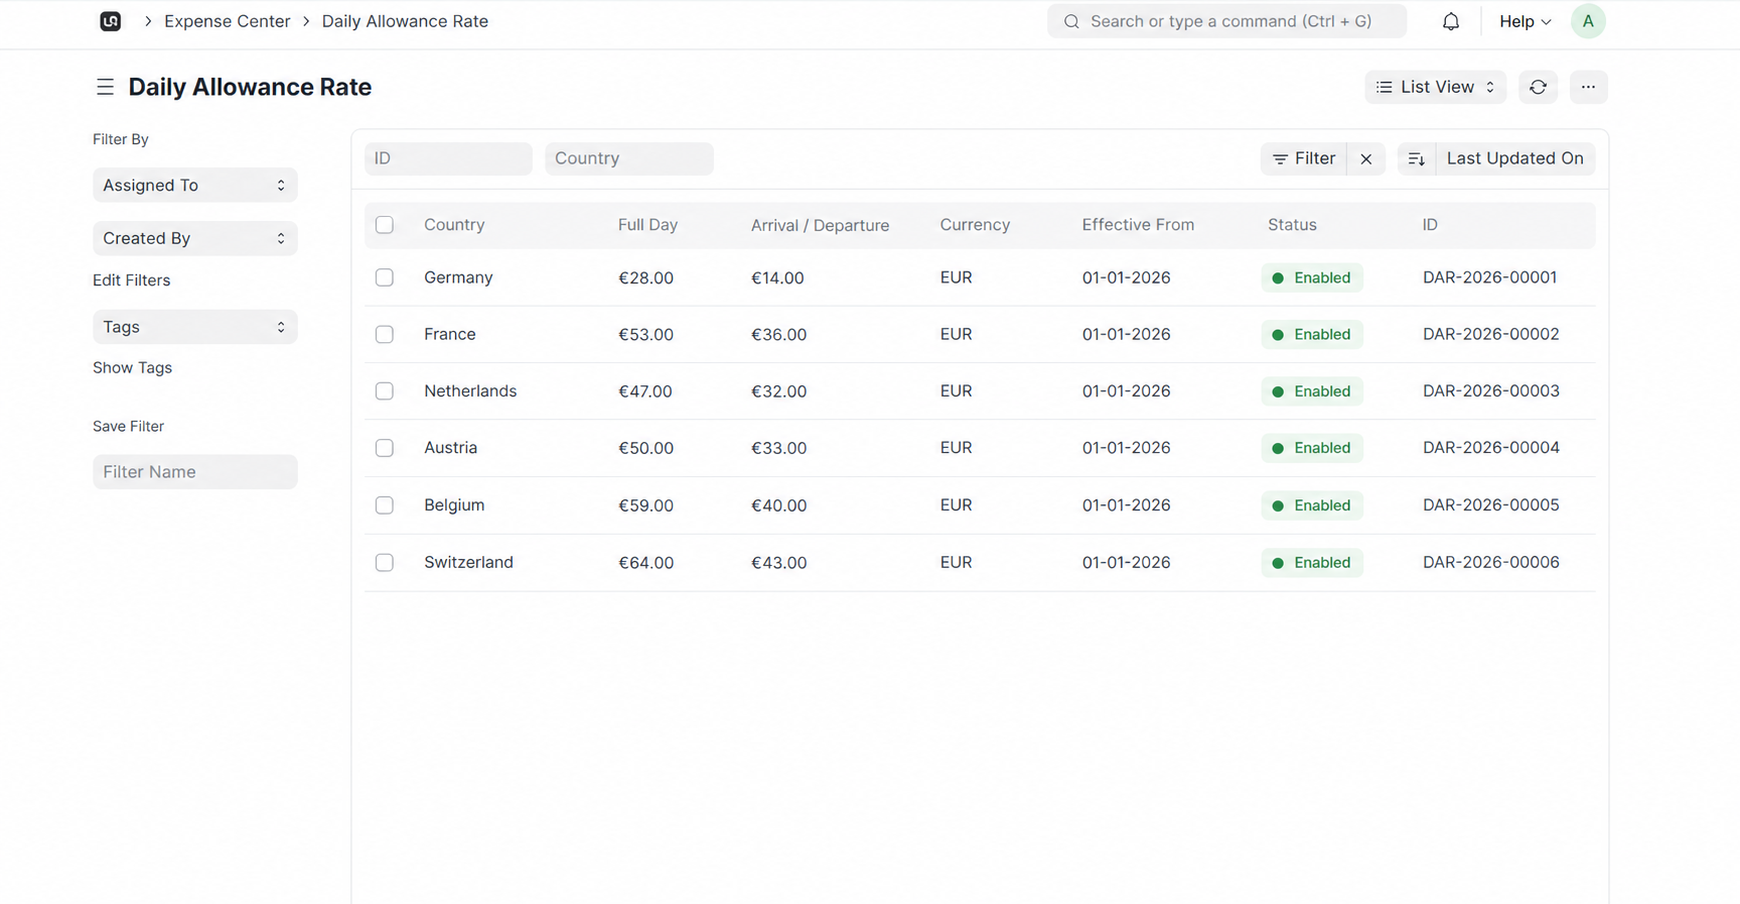The width and height of the screenshot is (1740, 904).
Task: Focus the search command bar
Action: 1227,21
